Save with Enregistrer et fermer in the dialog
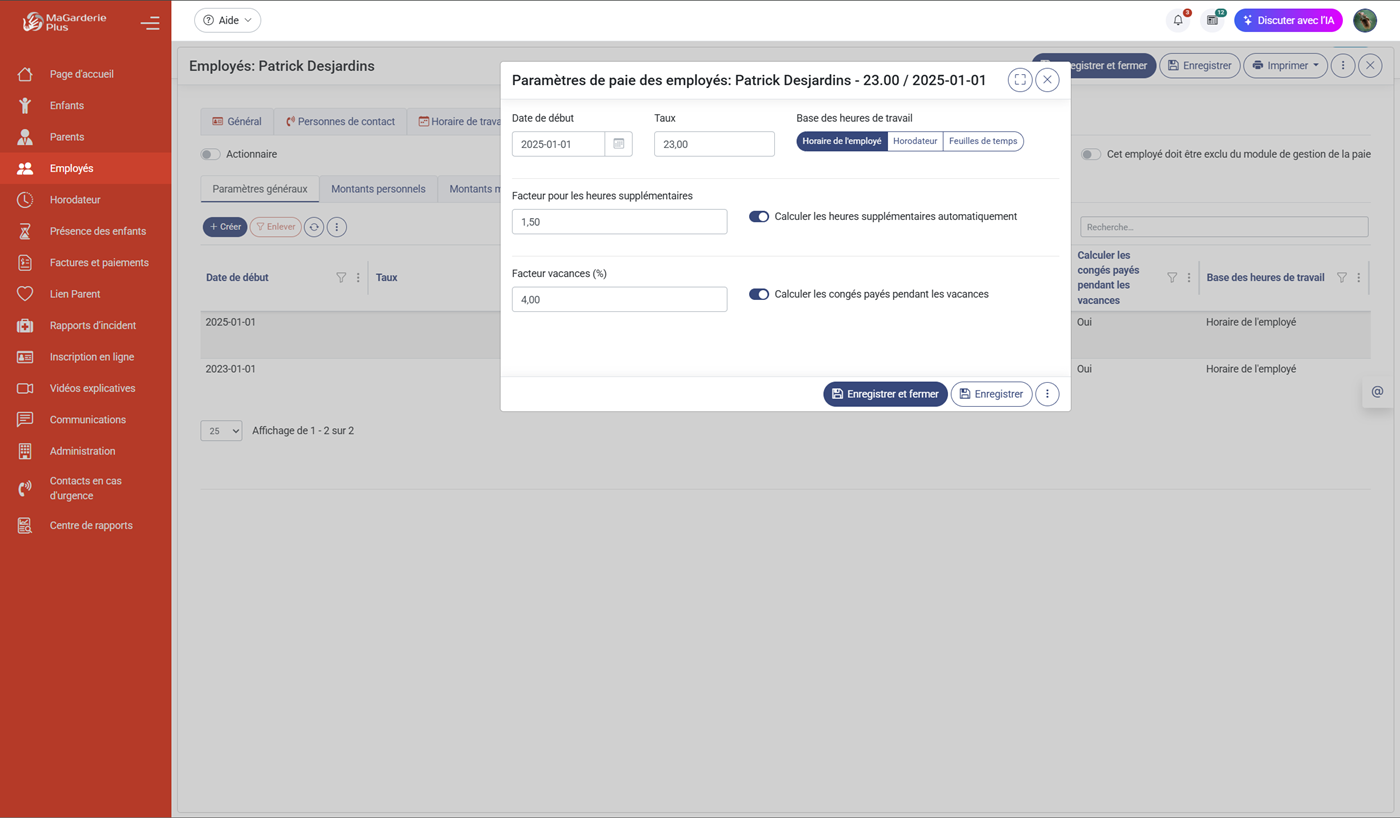 click(885, 393)
